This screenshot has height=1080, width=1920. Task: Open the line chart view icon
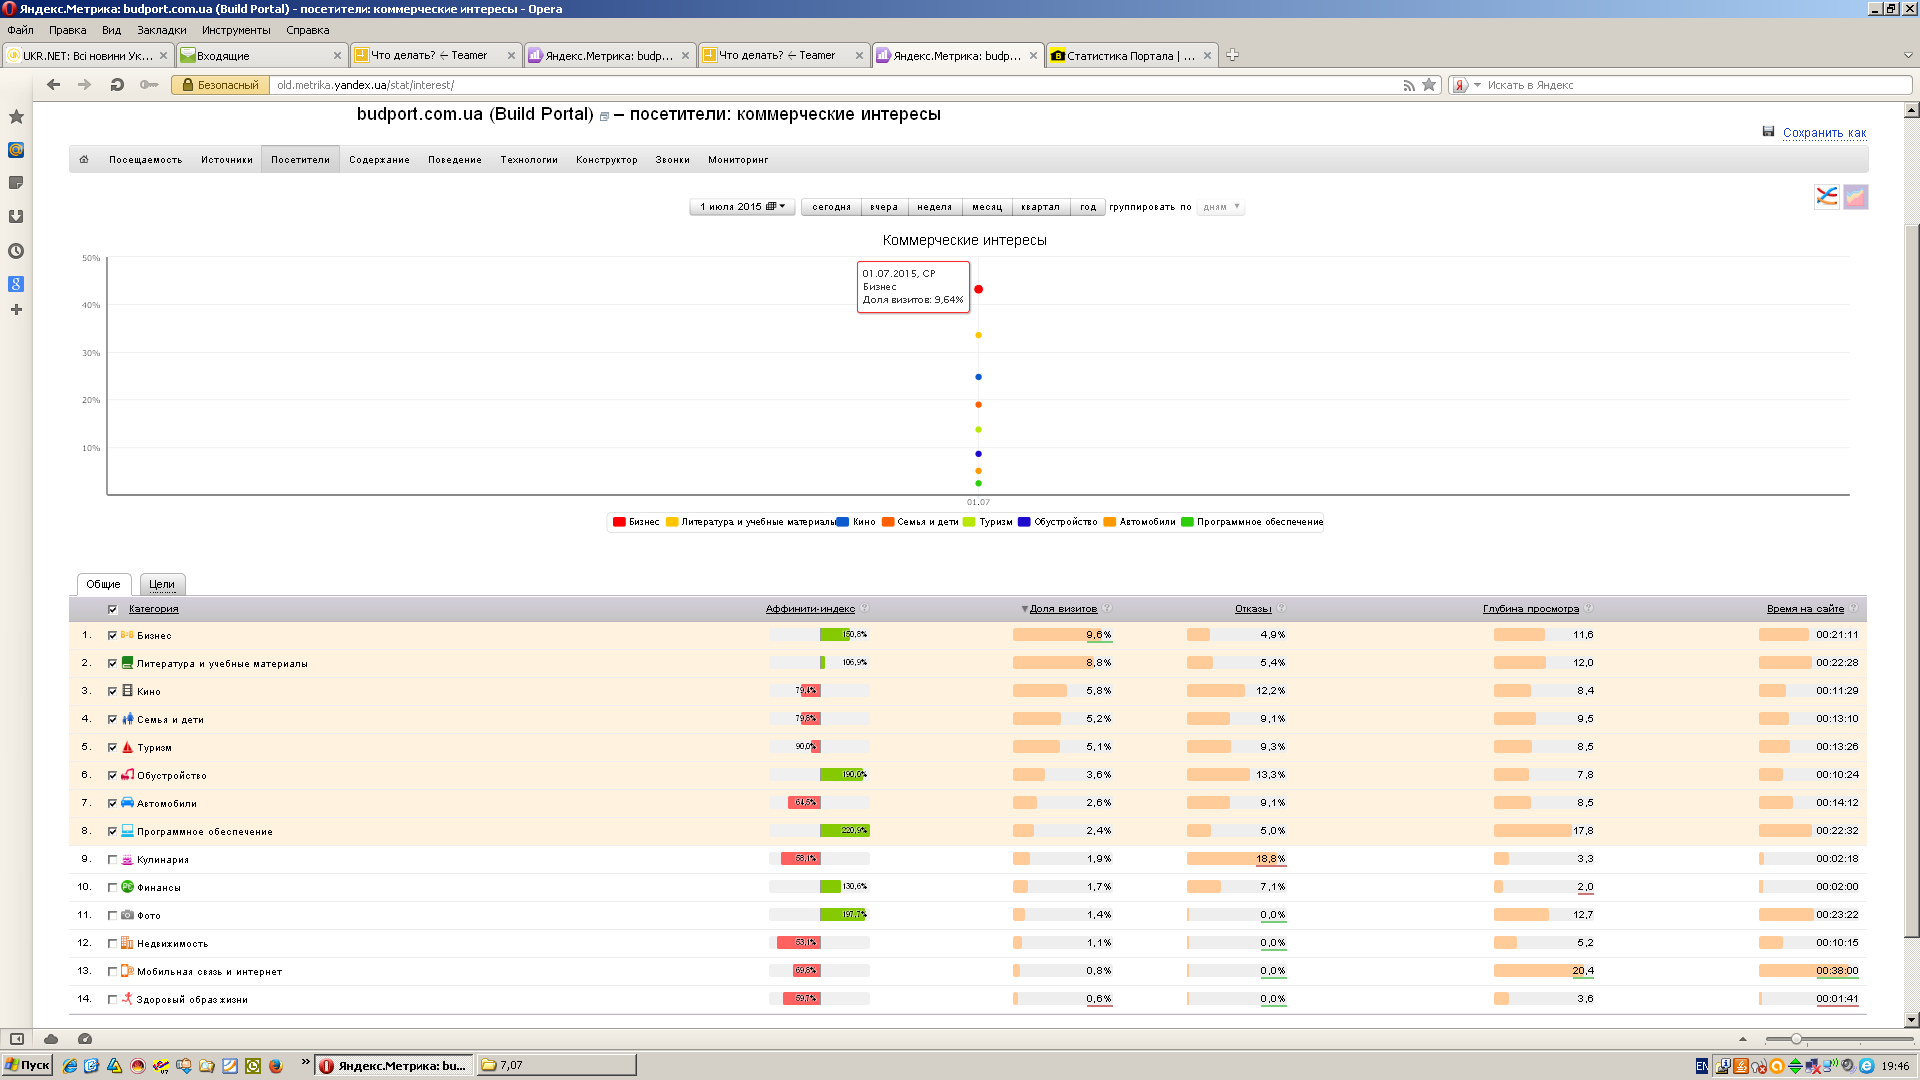1827,197
